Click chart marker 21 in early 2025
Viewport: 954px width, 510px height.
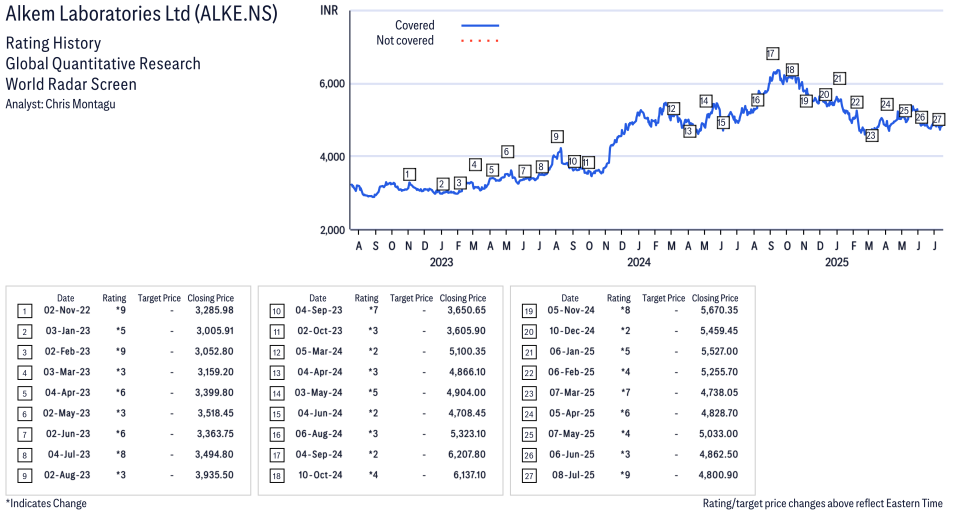coord(838,79)
